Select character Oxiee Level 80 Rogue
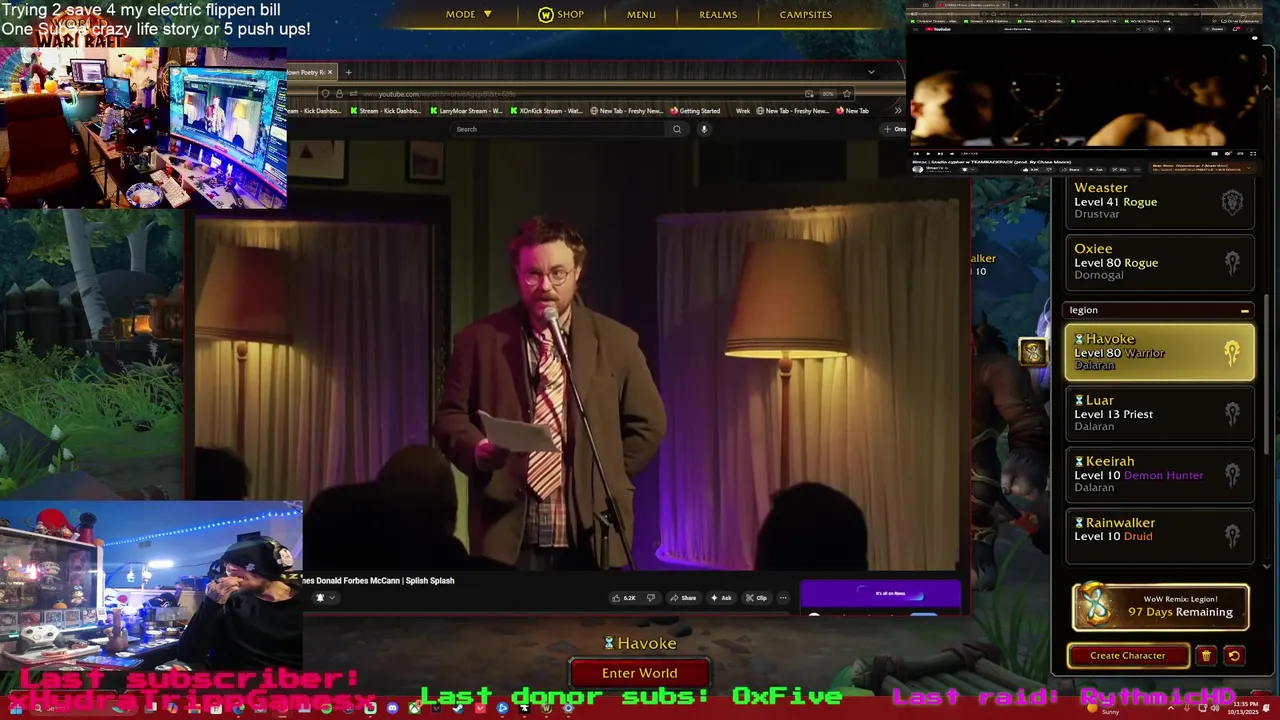 point(1159,262)
